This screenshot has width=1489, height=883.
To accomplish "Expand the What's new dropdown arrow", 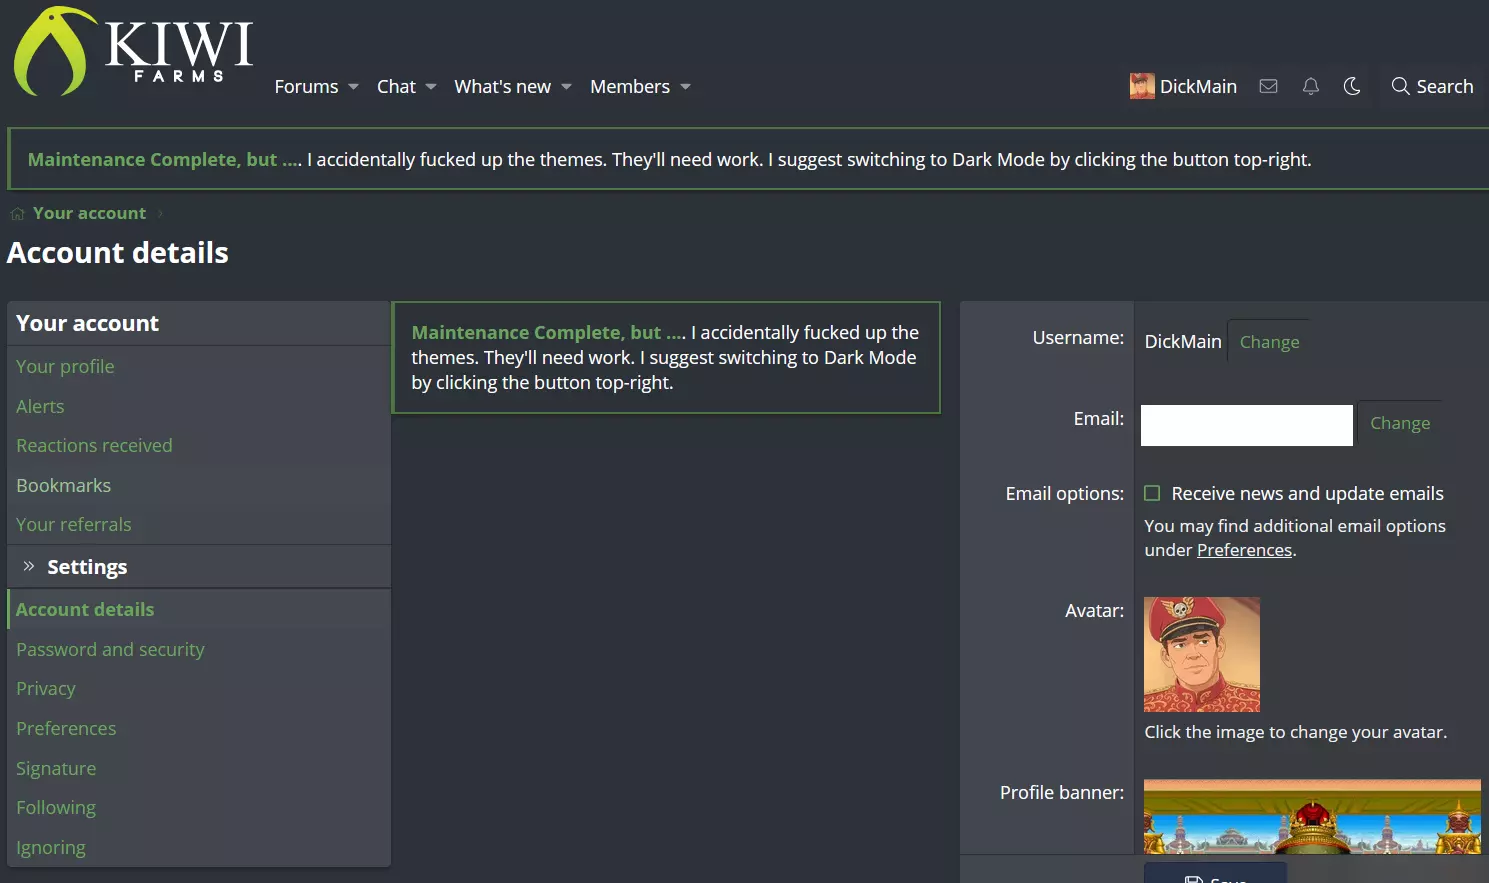I will click(566, 87).
